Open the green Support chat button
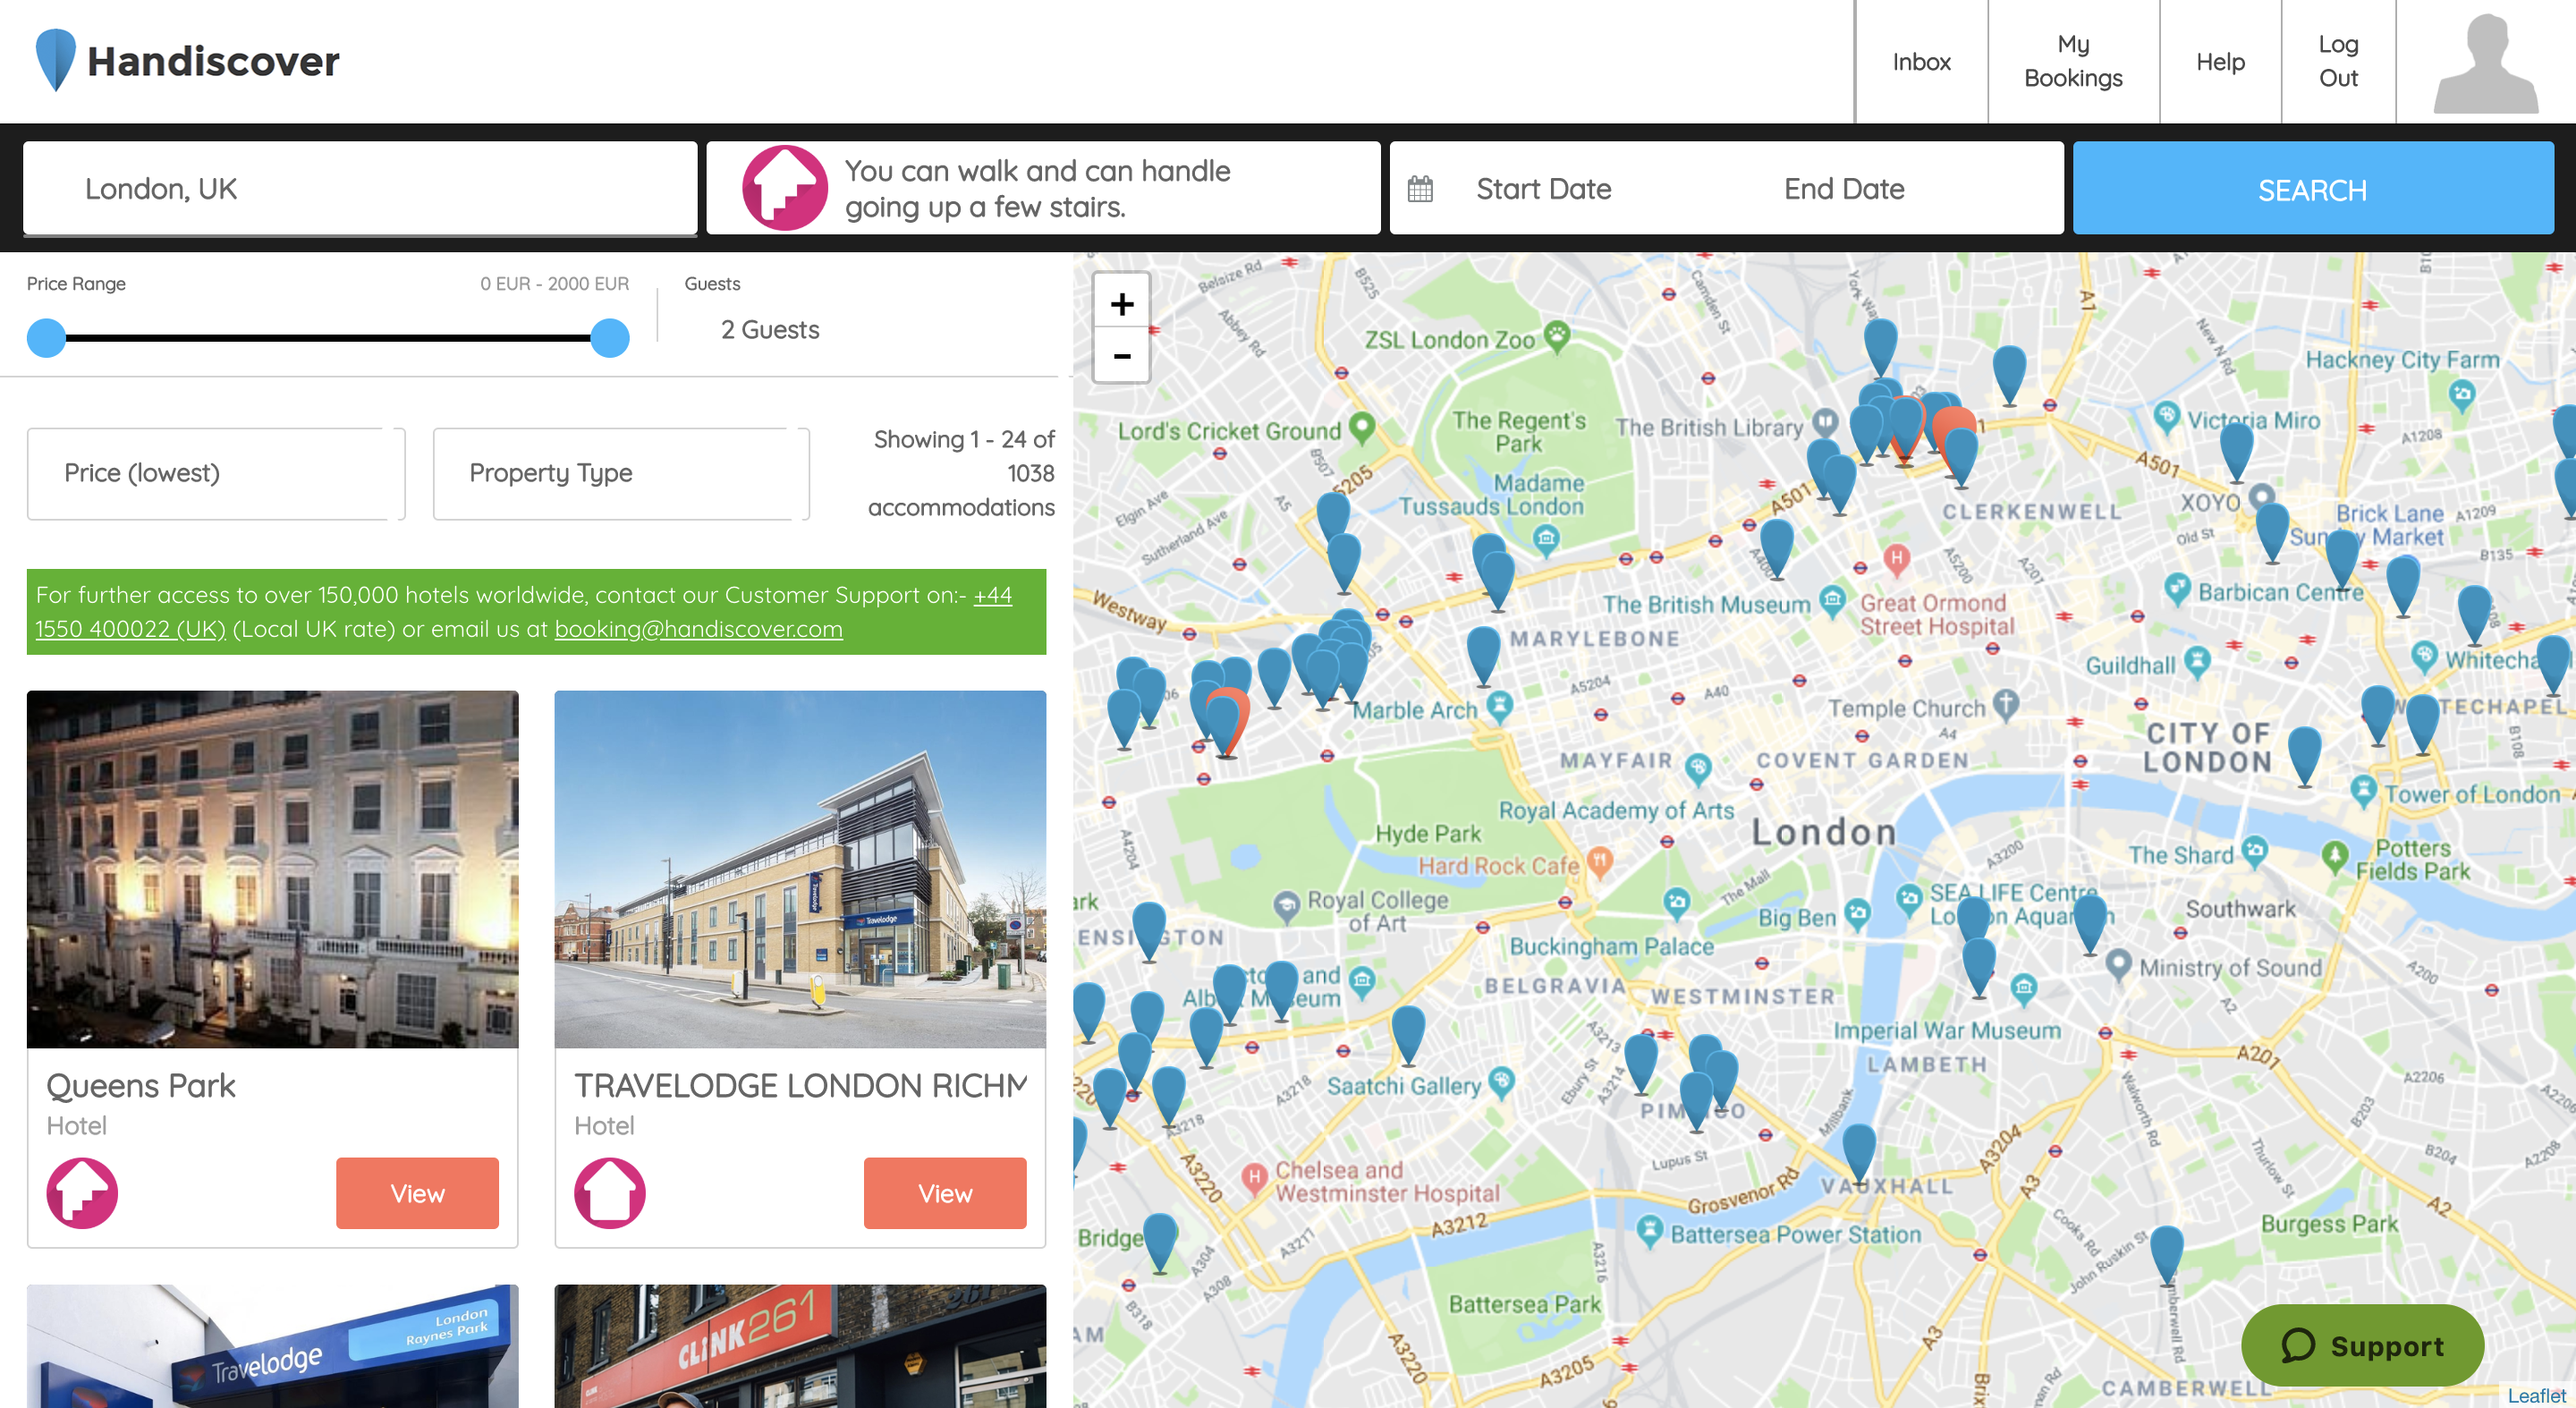 pos(2362,1345)
